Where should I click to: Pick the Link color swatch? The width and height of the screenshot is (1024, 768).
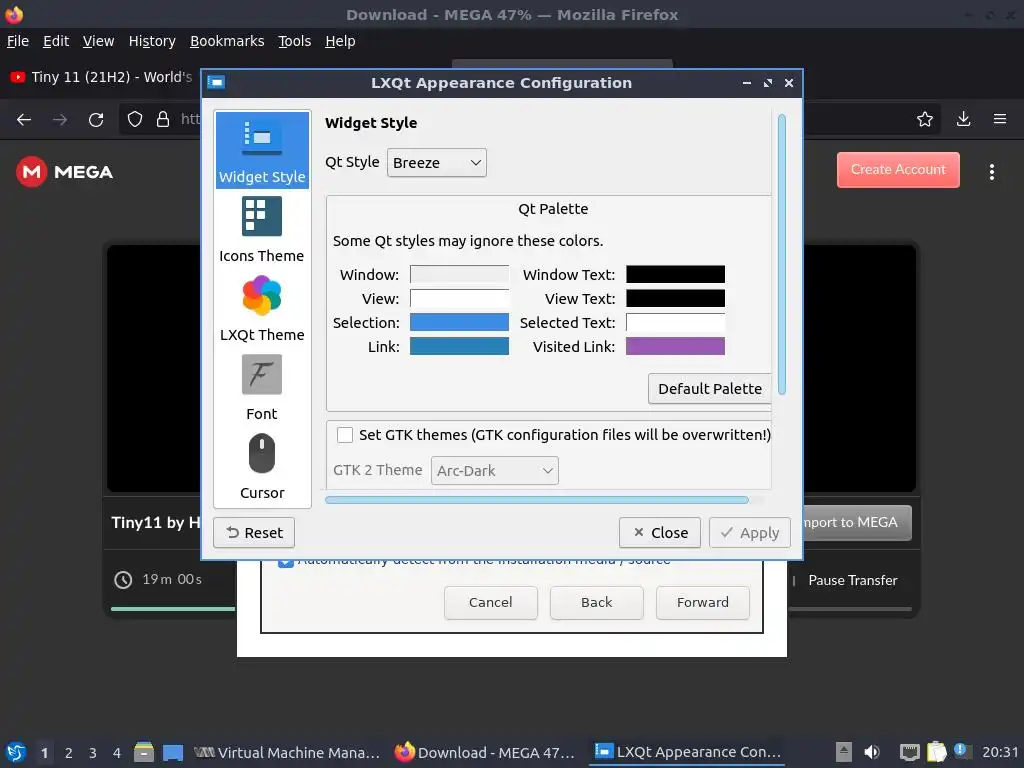(459, 347)
